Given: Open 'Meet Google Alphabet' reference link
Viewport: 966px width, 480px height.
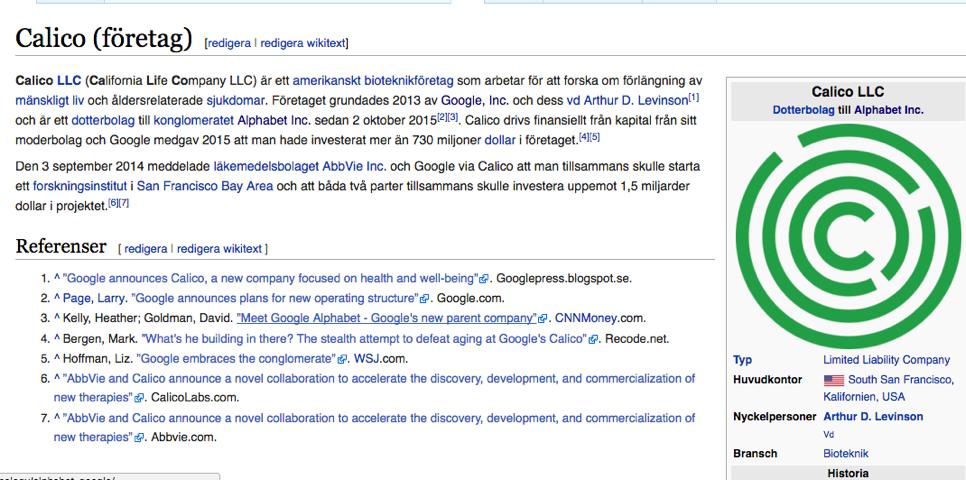Looking at the screenshot, I should pos(387,319).
